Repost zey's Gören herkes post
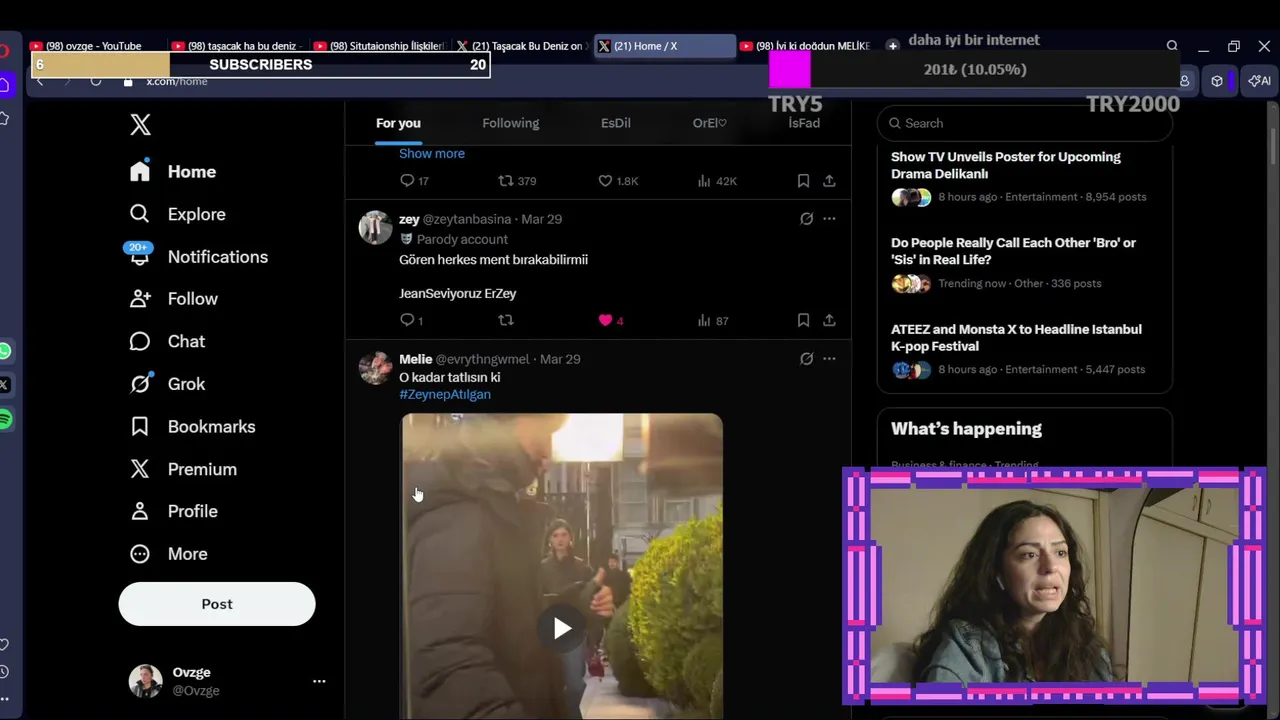 click(x=506, y=320)
